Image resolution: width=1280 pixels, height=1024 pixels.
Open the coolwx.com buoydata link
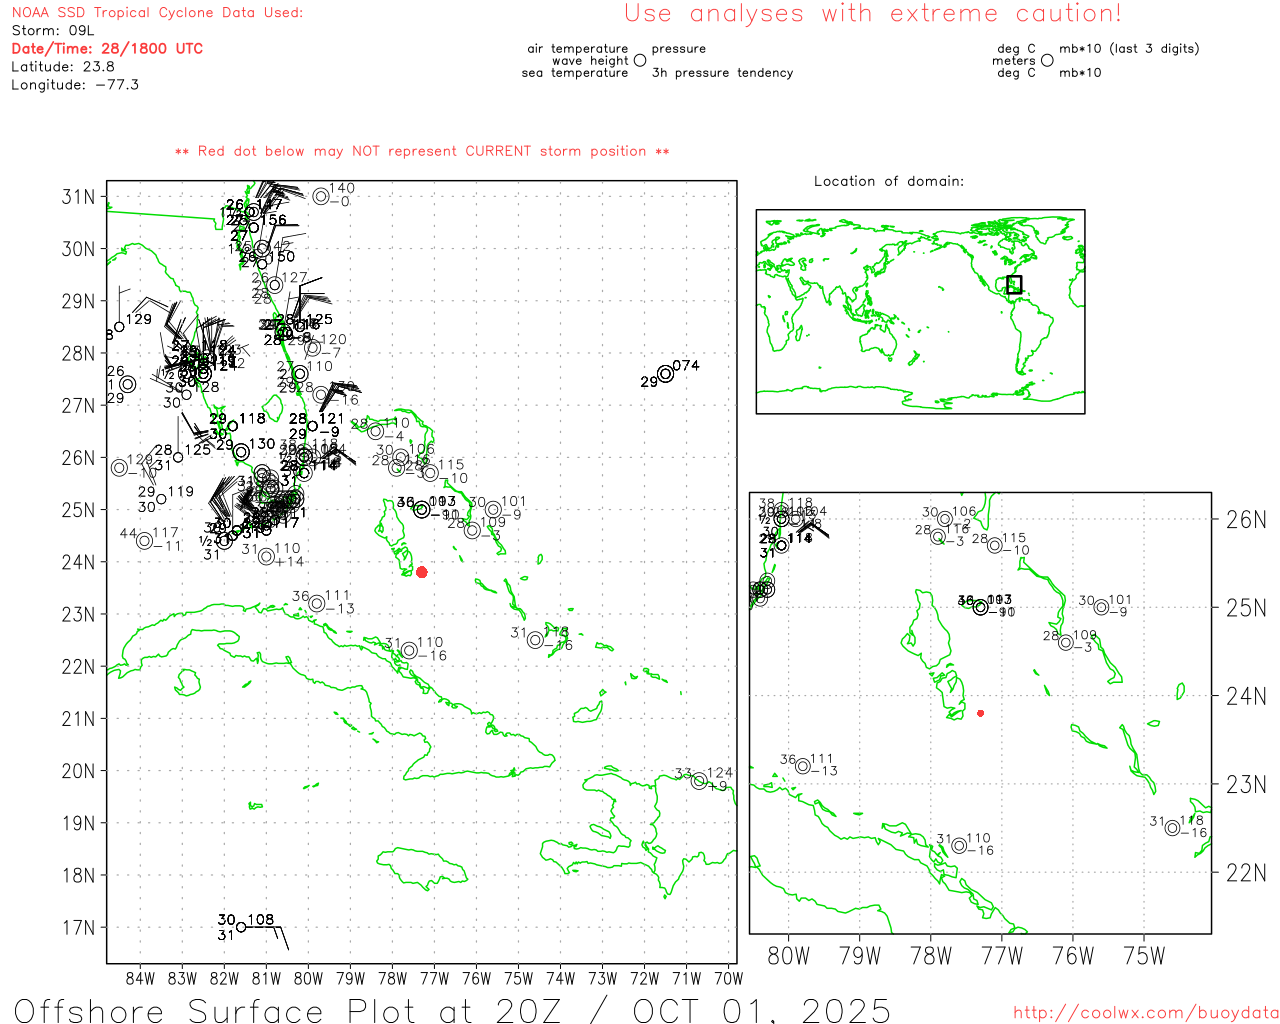1145,1012
